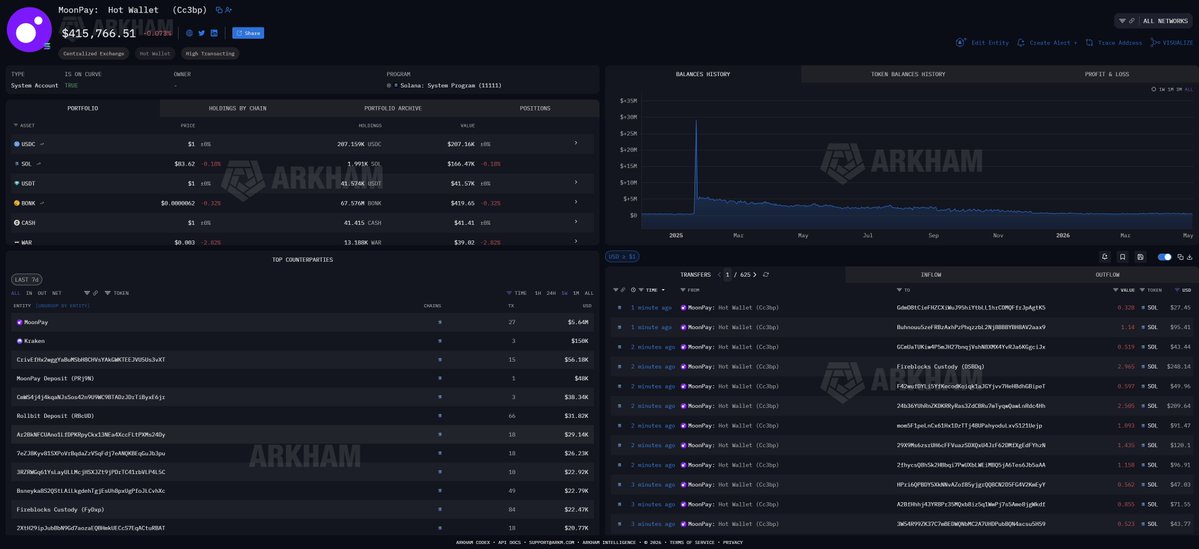Go to the previous transfers page arrow
Viewport: 1199px width, 549px height.
pyautogui.click(x=719, y=274)
